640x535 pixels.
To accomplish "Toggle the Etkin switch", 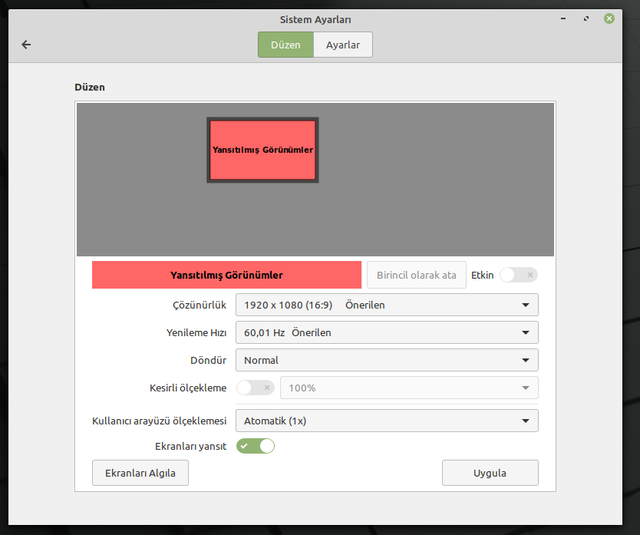I will click(518, 275).
